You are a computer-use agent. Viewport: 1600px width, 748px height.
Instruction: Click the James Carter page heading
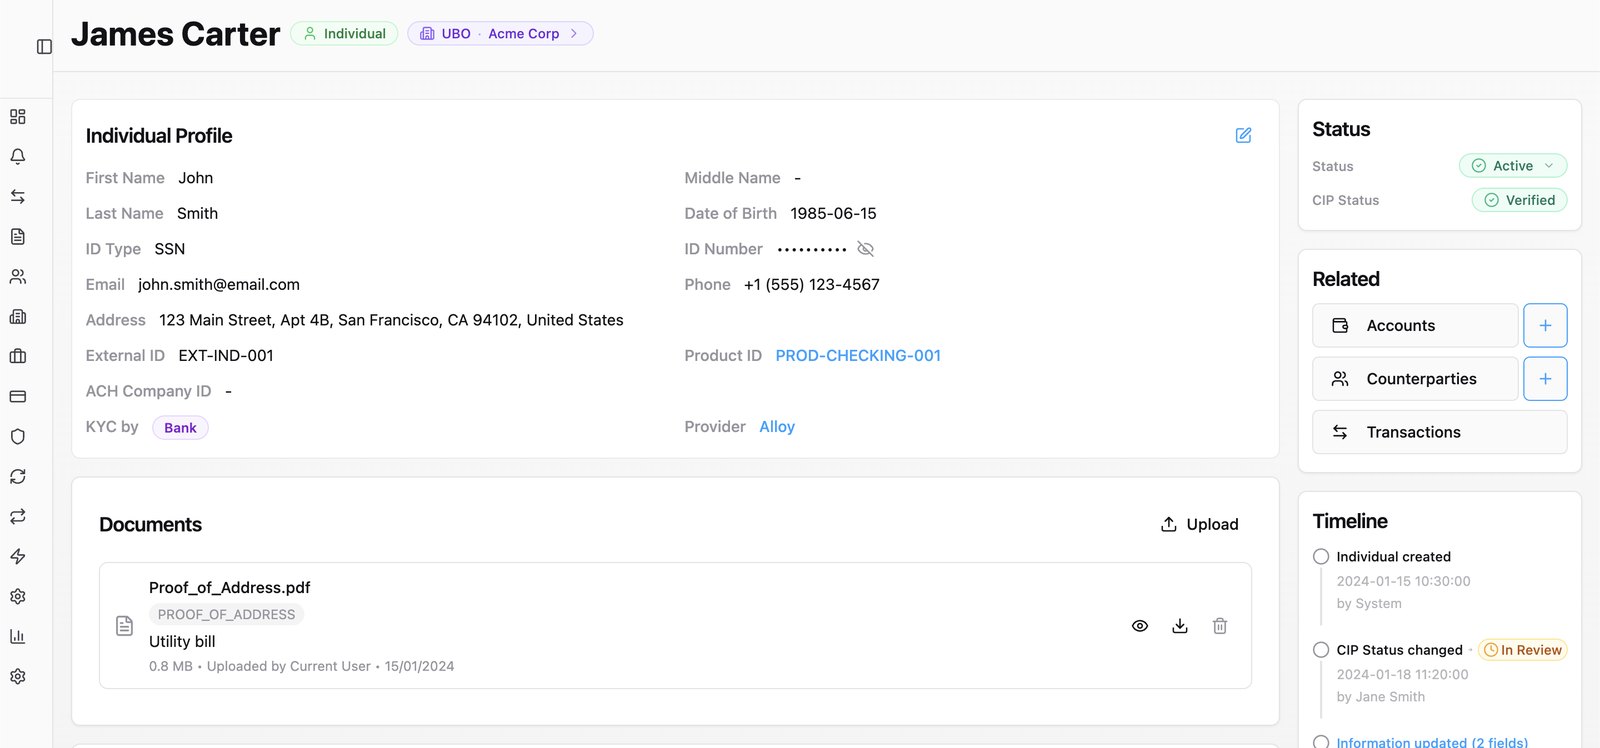click(x=176, y=34)
